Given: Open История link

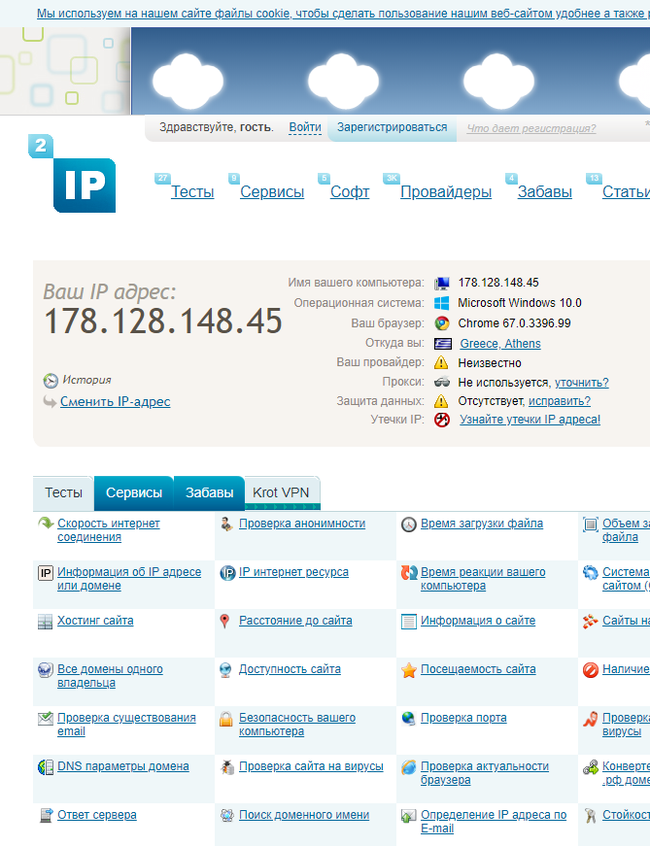Looking at the screenshot, I should pos(86,380).
